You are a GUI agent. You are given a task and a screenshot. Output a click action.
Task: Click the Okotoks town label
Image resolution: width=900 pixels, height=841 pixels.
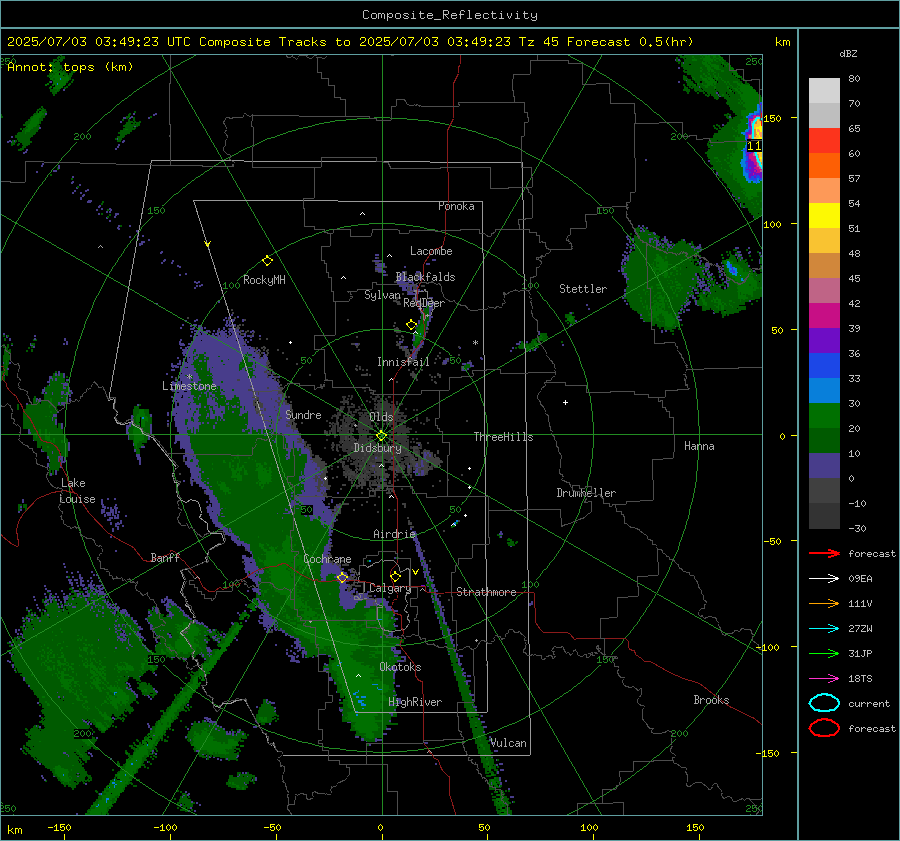(400, 666)
